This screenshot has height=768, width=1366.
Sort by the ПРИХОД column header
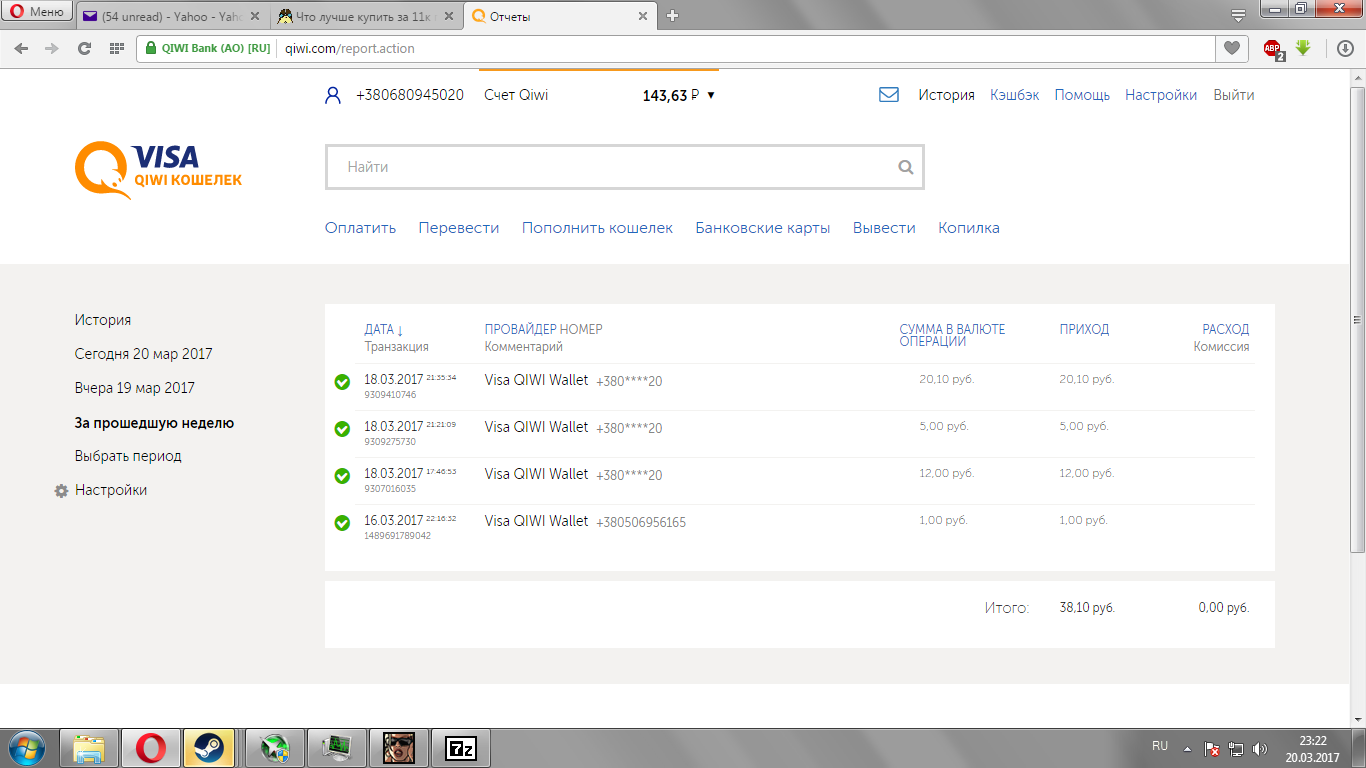1084,329
